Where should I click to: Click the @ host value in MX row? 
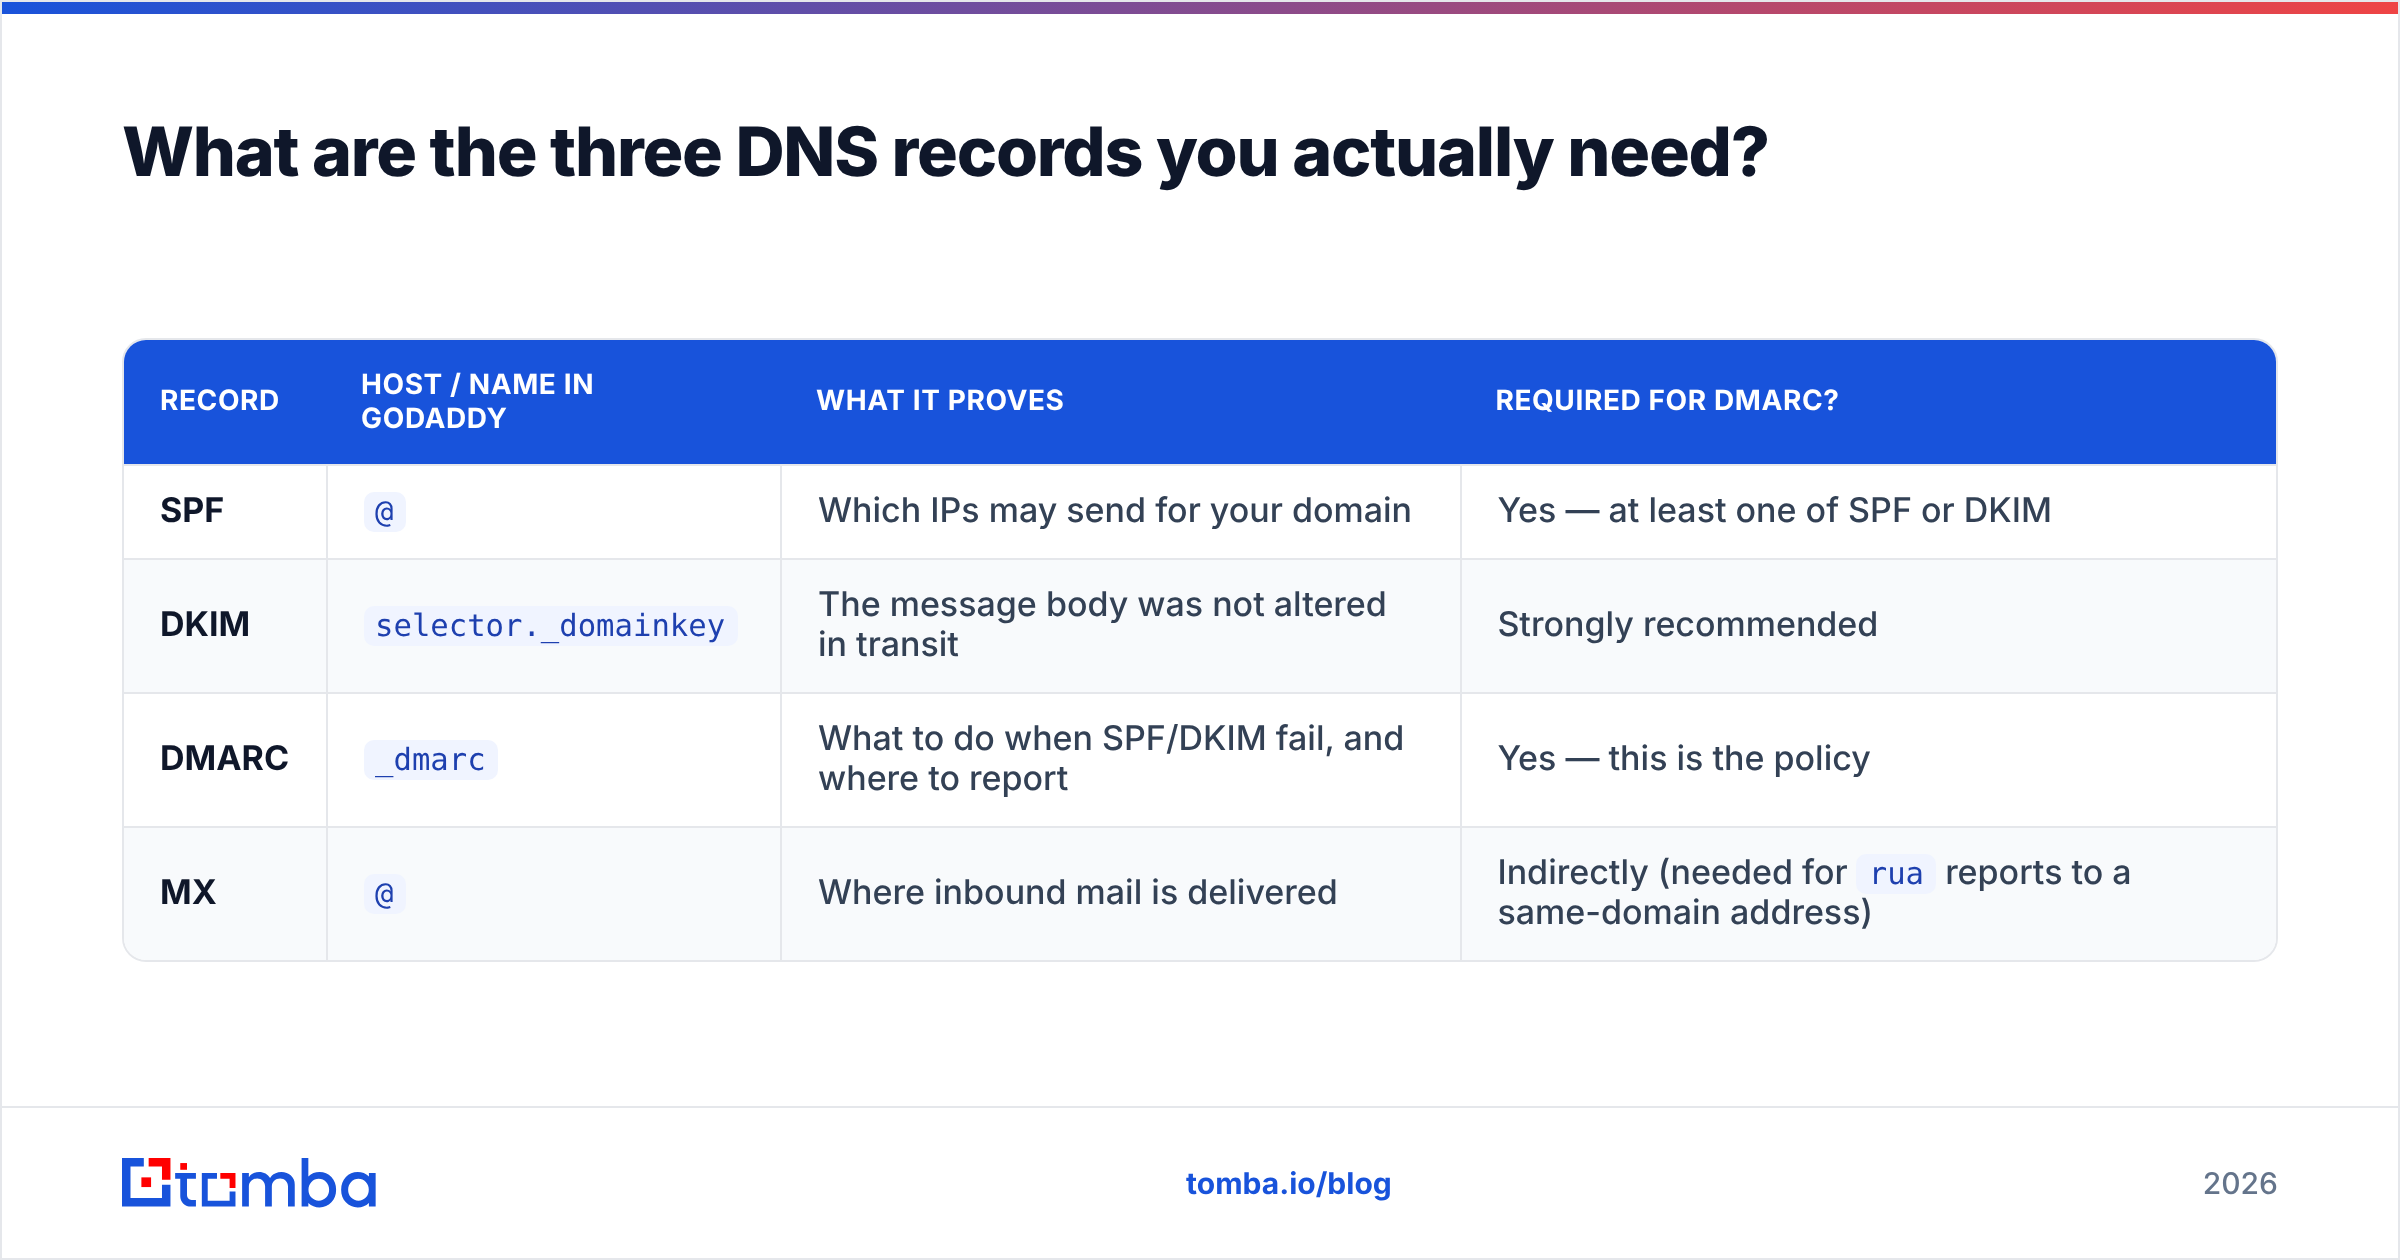click(384, 894)
